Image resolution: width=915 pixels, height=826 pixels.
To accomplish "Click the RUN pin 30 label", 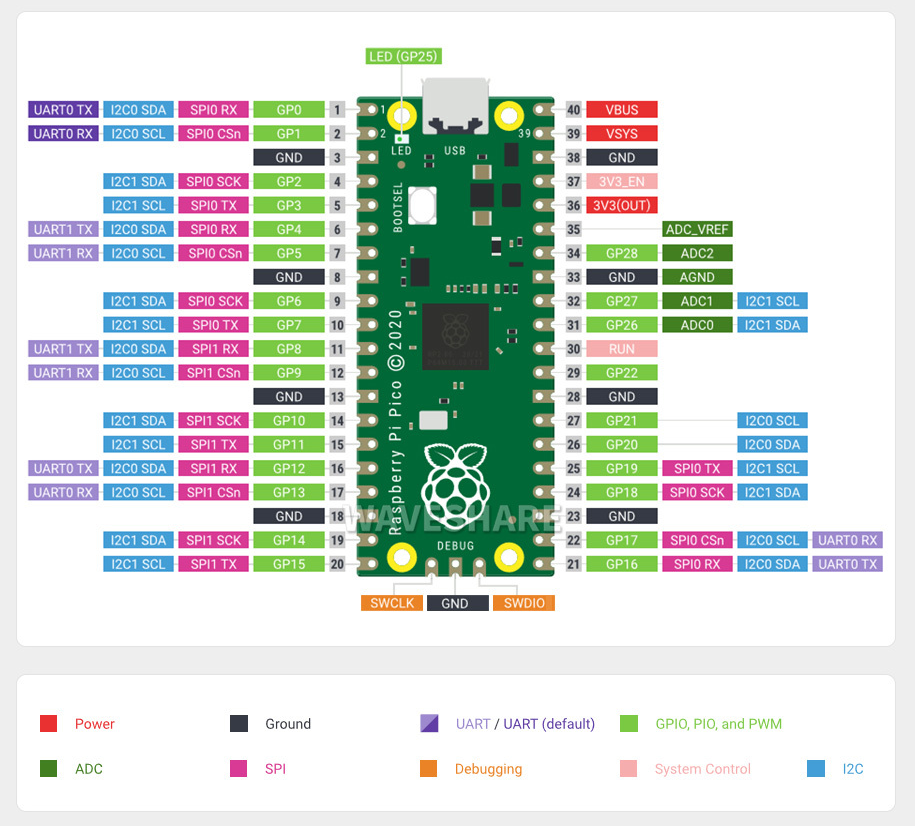I will [x=621, y=349].
